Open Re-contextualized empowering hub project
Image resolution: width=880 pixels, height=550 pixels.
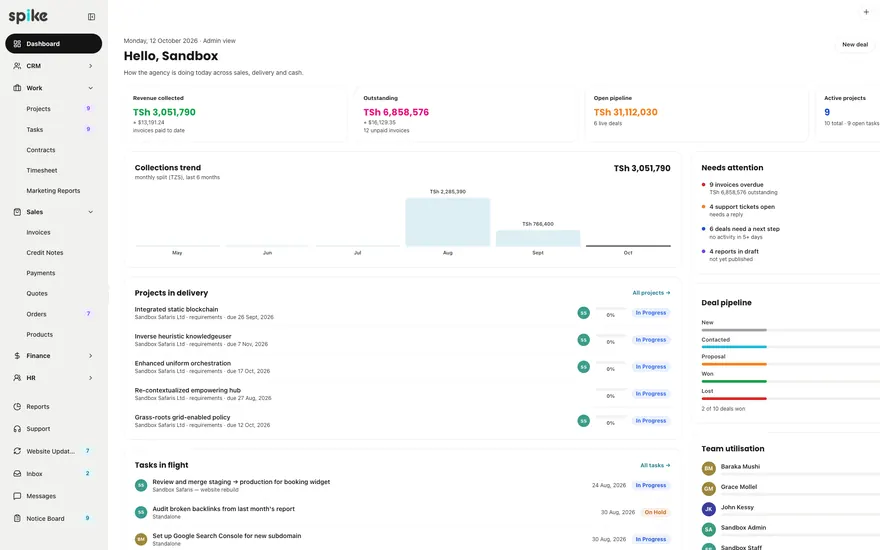coord(187,390)
